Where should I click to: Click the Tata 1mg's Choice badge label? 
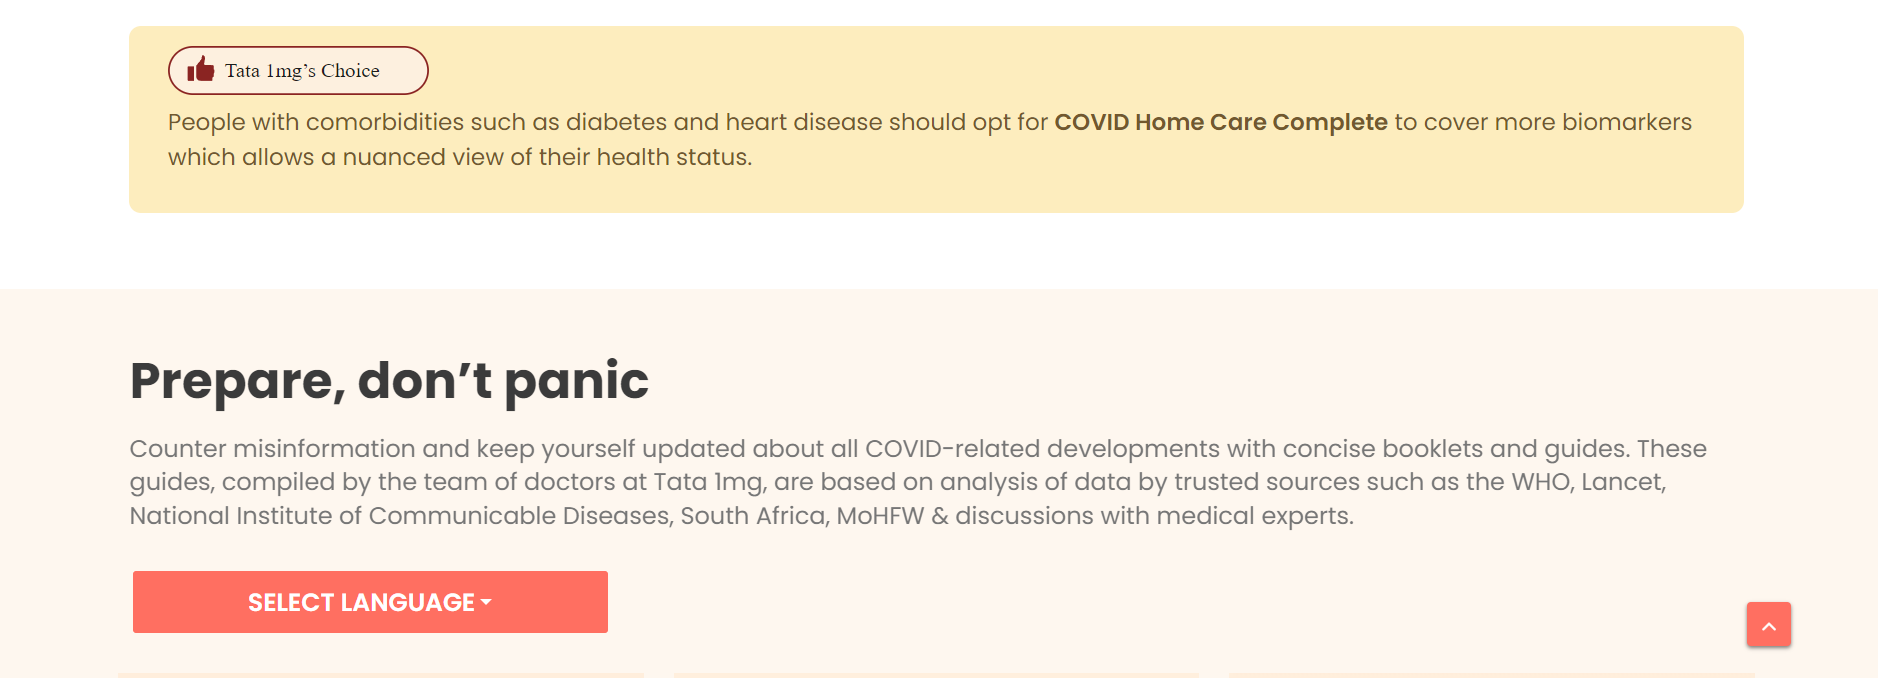[302, 71]
